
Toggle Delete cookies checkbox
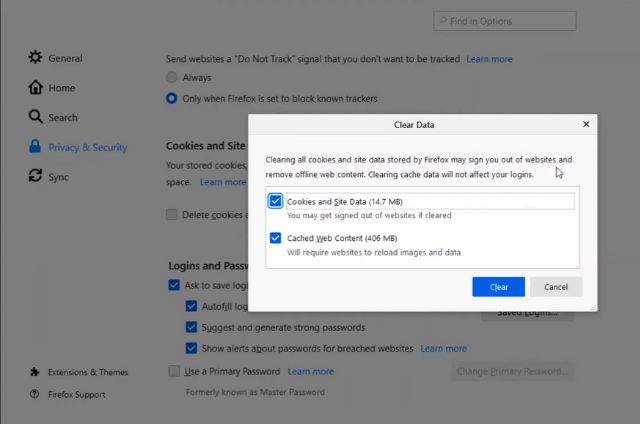171,214
